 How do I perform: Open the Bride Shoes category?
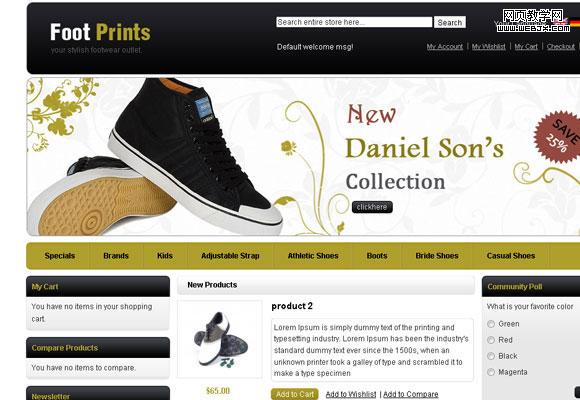[437, 256]
